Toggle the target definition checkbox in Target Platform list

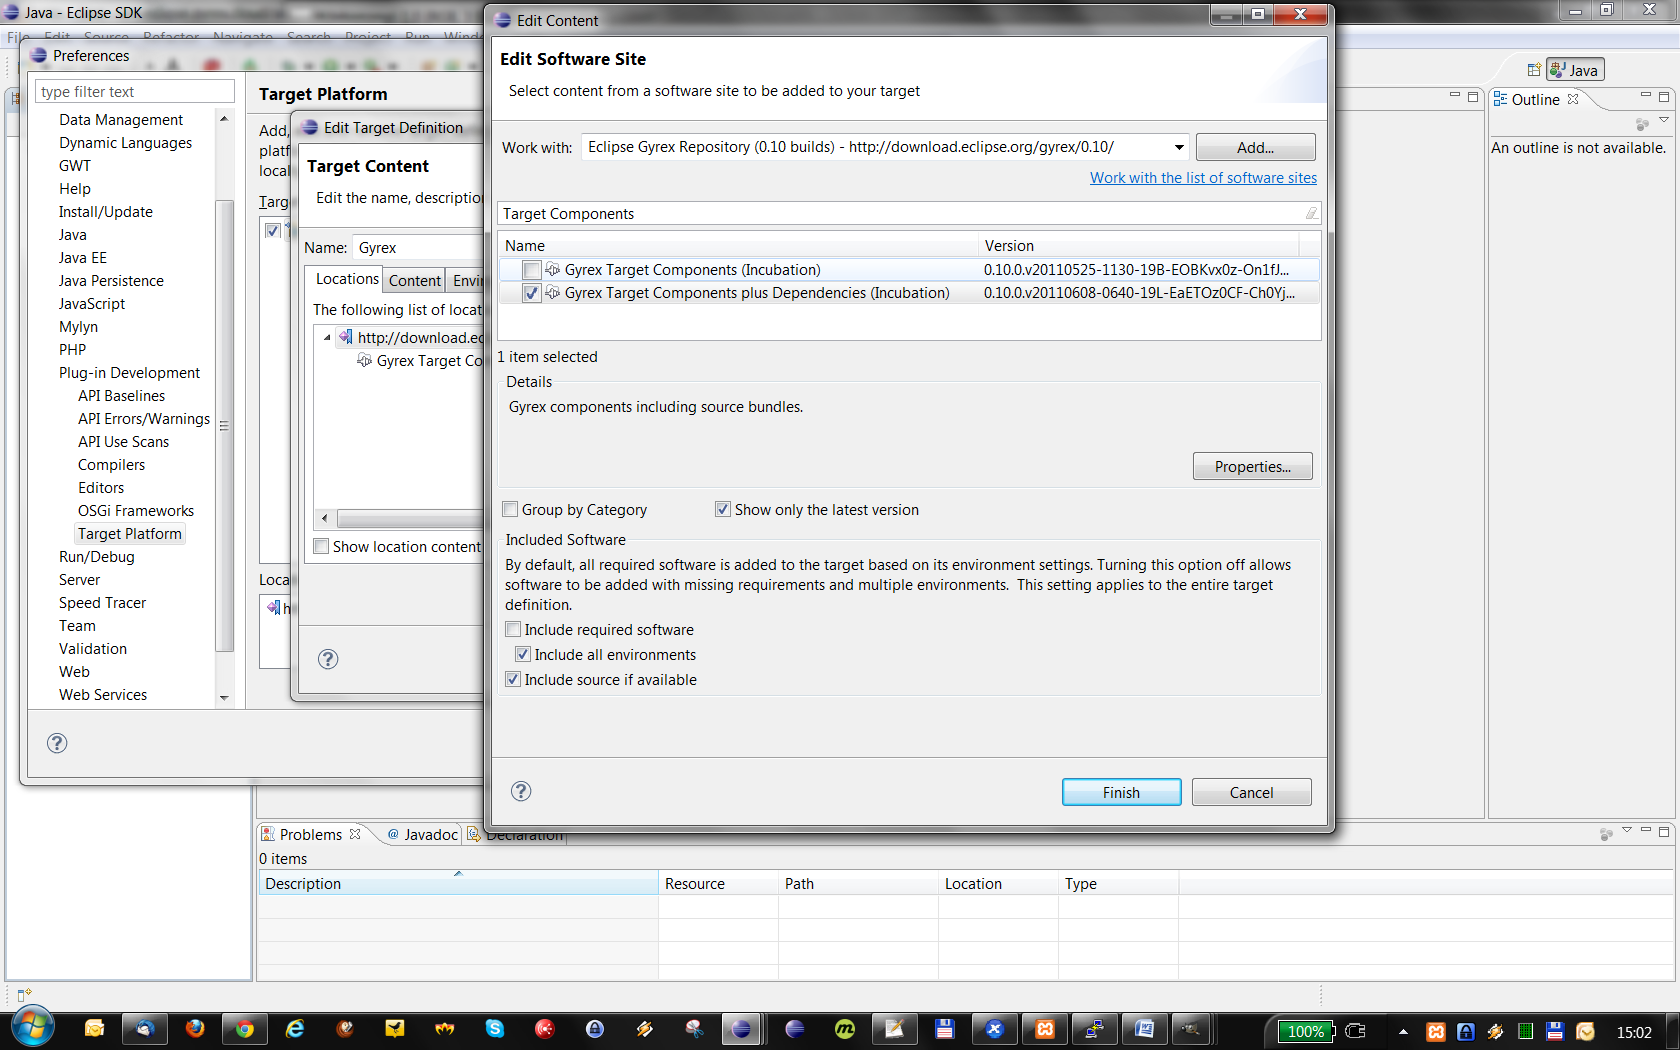[272, 230]
